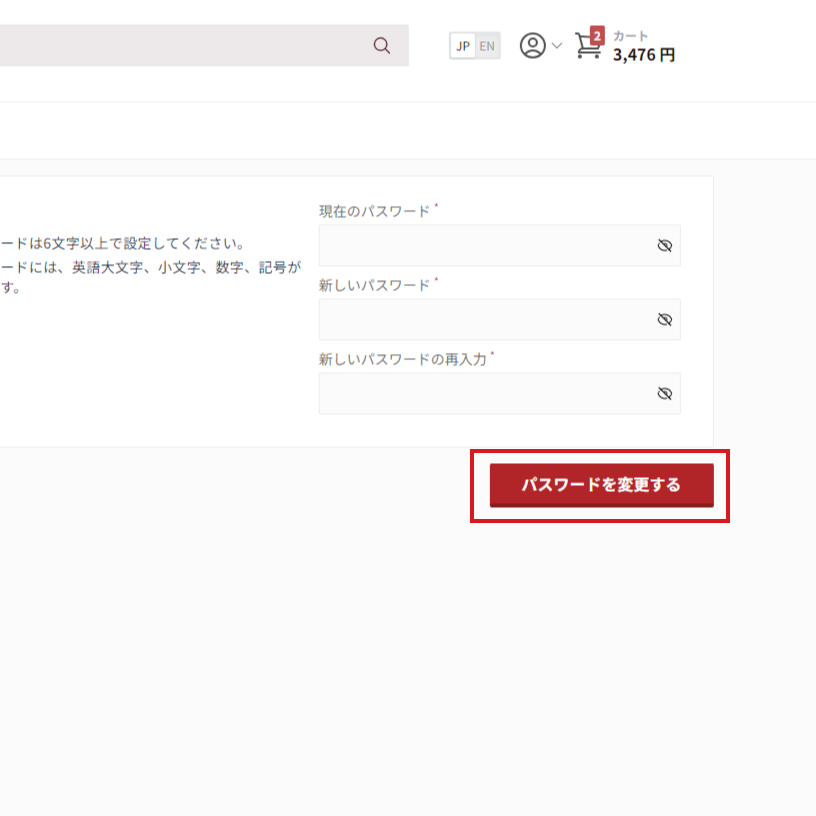Screen dimensions: 816x816
Task: Click inside the search bar
Action: click(x=204, y=45)
